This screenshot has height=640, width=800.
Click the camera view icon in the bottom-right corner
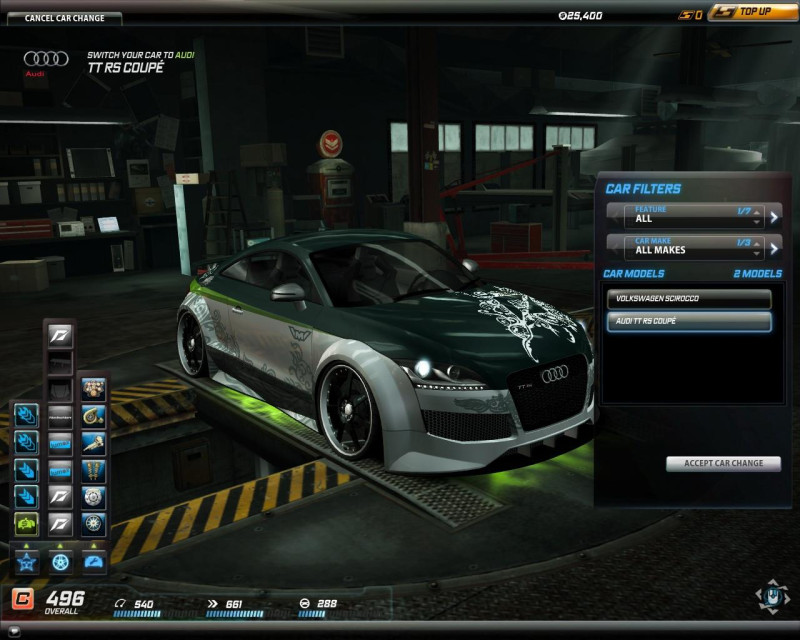click(771, 596)
